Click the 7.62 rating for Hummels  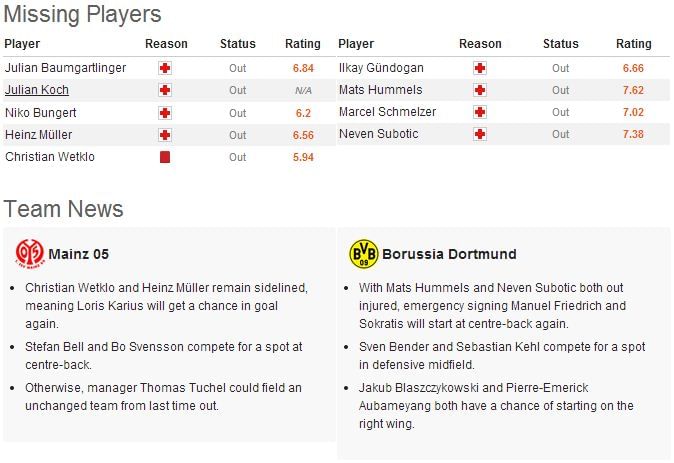pos(633,90)
